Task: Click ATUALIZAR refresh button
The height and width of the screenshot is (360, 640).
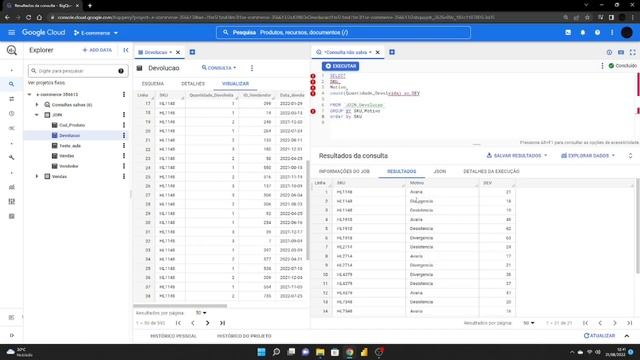Action: 599,336
